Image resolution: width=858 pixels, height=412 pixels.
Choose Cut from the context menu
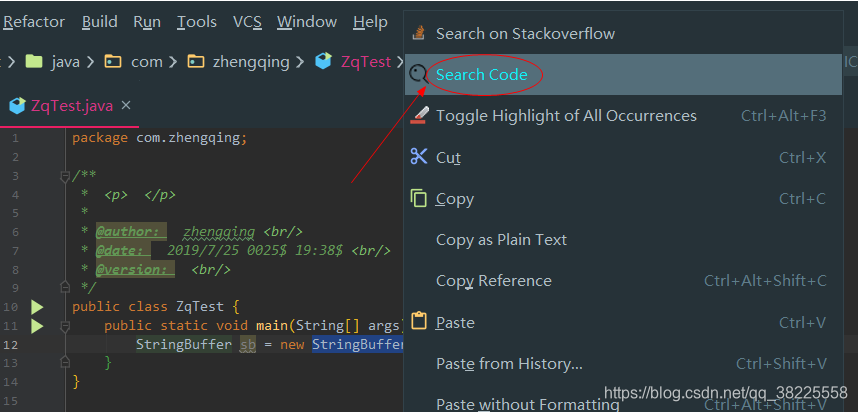[x=623, y=158]
